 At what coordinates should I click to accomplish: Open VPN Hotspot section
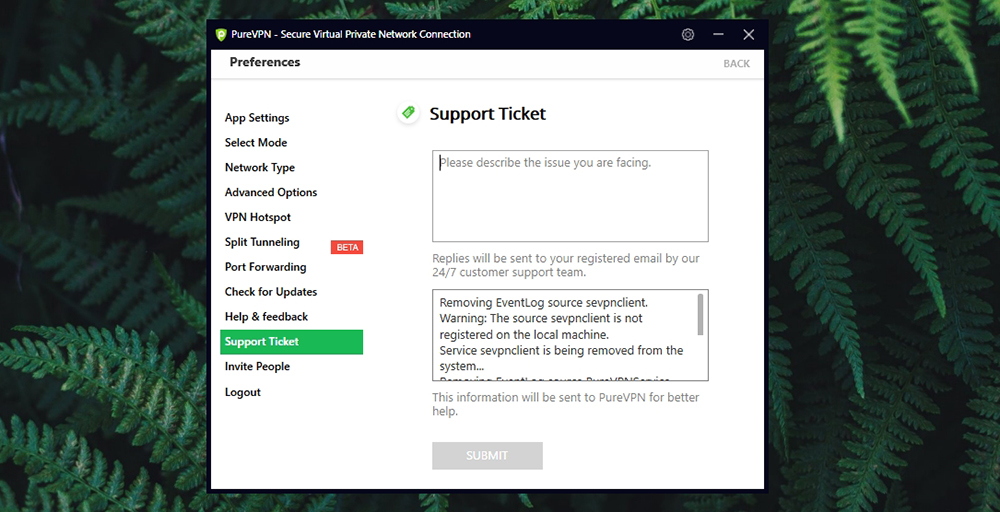click(258, 217)
